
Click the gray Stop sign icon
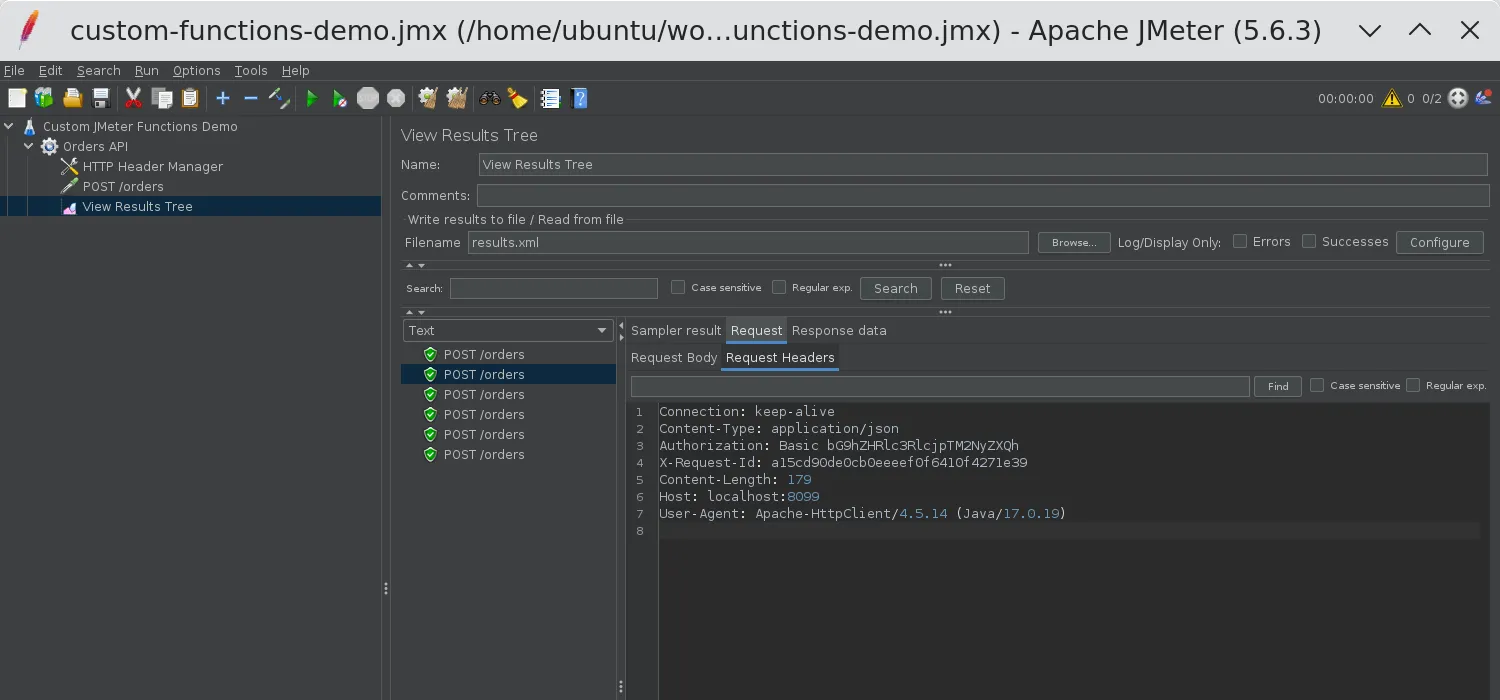[368, 98]
